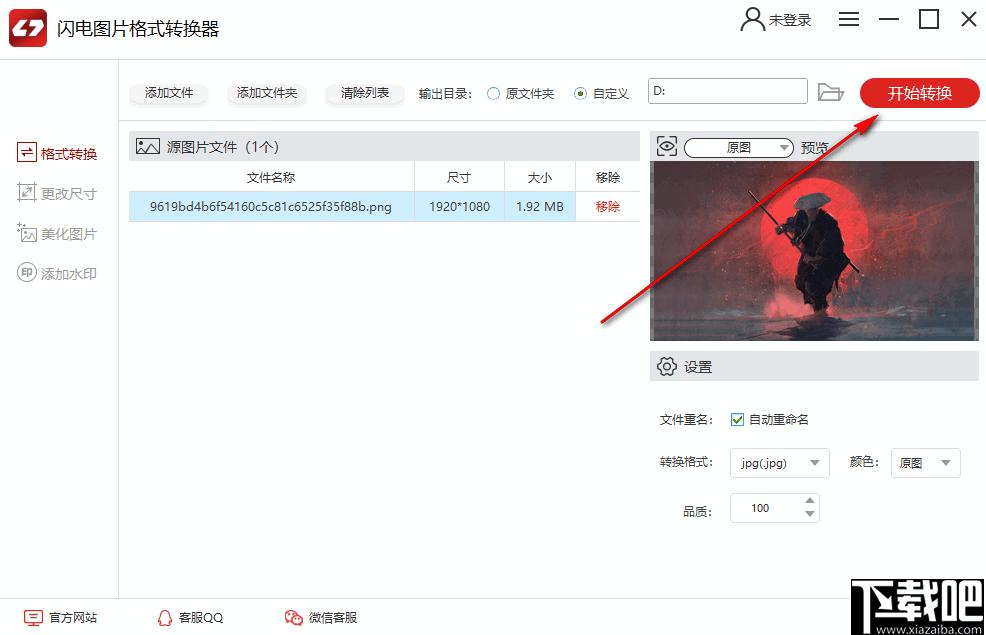Minimize the converter window
The image size is (986, 635).
(x=889, y=19)
